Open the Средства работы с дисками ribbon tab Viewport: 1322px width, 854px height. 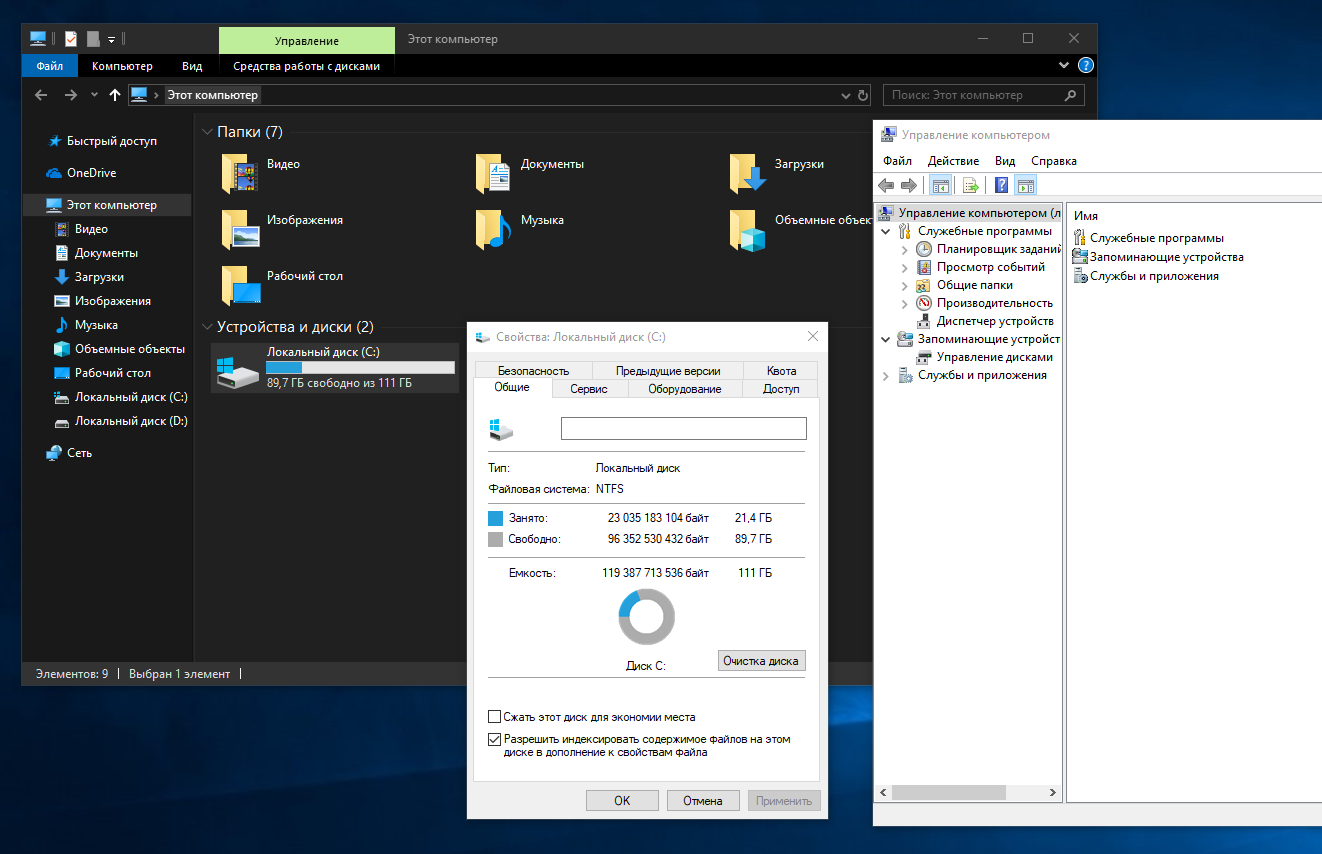click(306, 66)
